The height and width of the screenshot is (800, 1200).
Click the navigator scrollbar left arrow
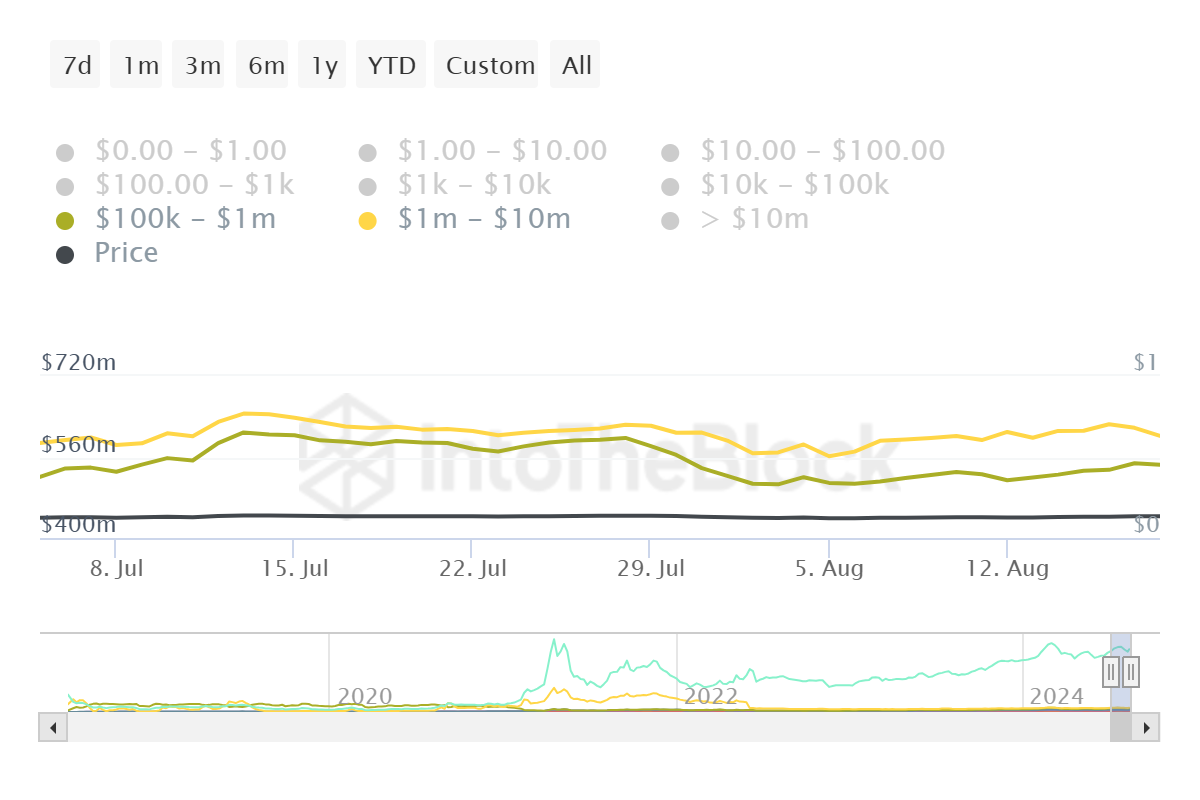52,727
